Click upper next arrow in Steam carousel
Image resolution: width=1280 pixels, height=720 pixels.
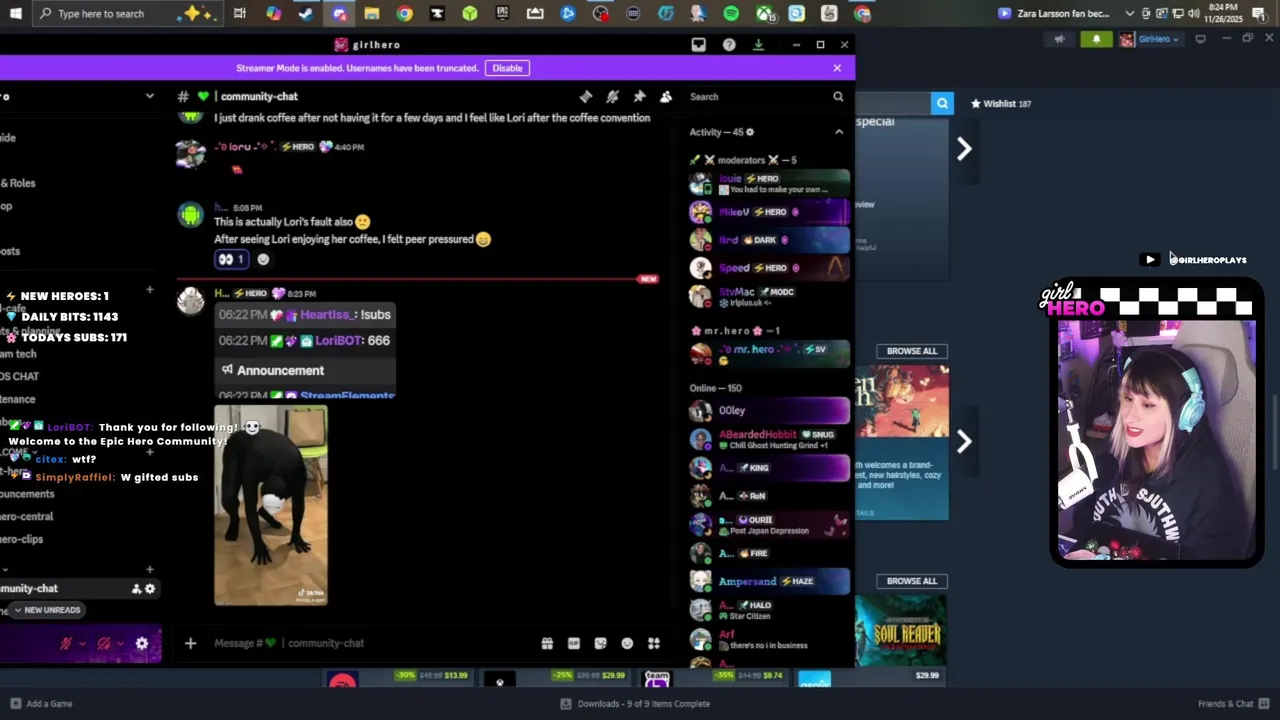[x=964, y=149]
